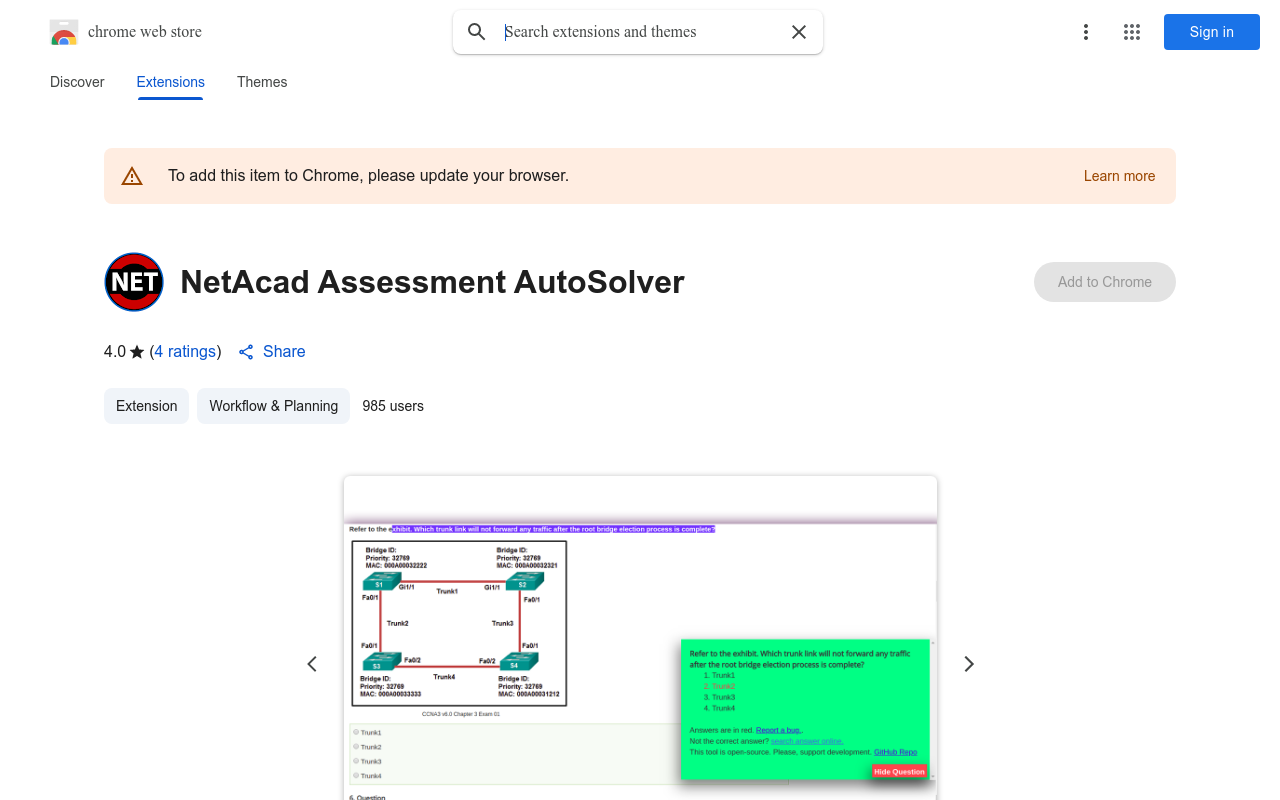
Task: Open the Learn more link
Action: click(x=1119, y=176)
